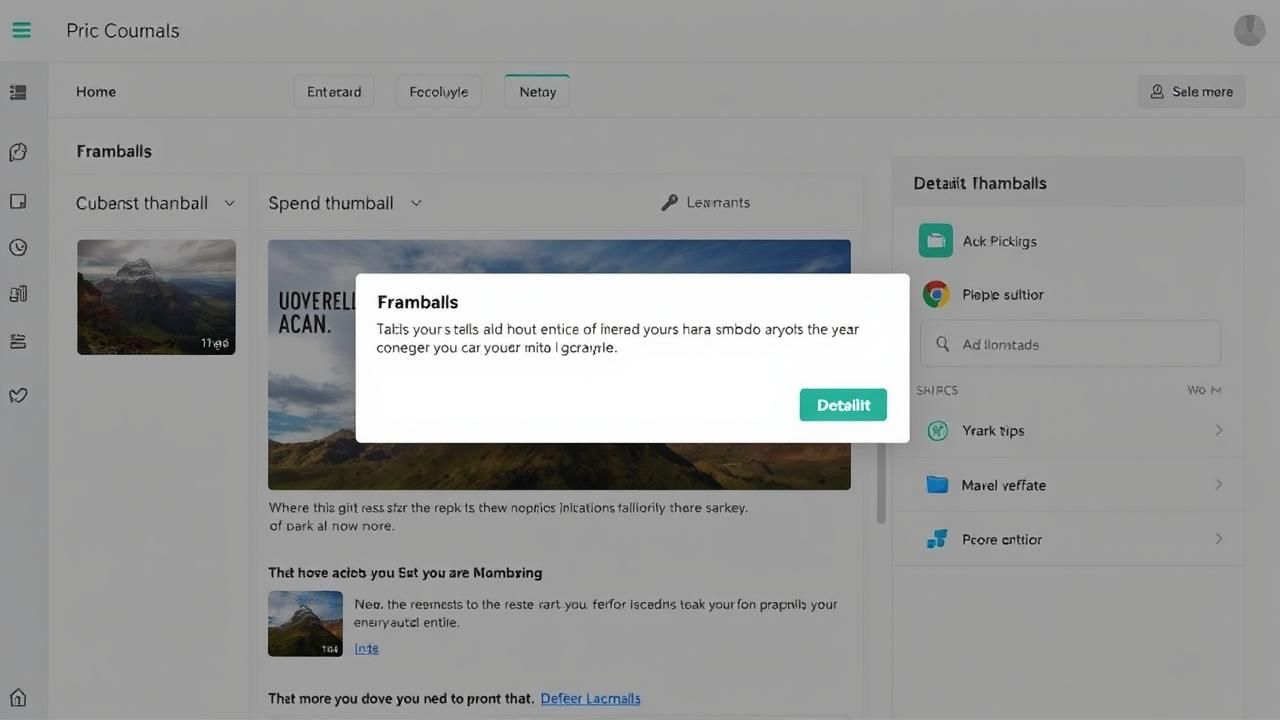The height and width of the screenshot is (720, 1280).
Task: Open the hamburger menu icon
Action: pos(21,30)
